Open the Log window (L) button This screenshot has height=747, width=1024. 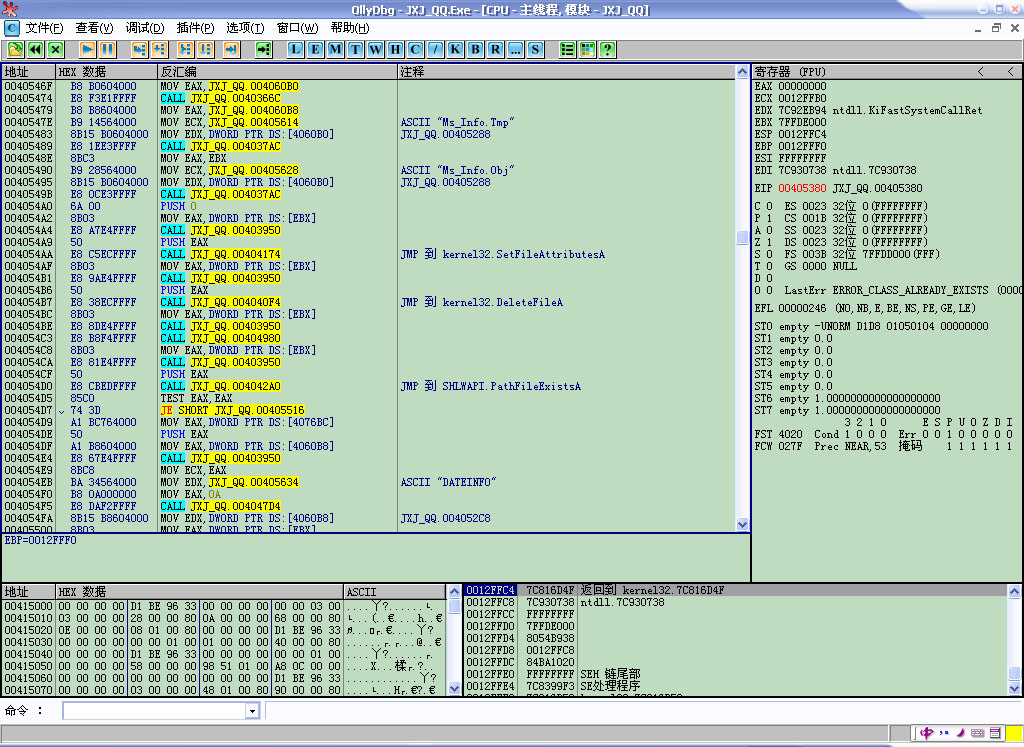click(296, 49)
